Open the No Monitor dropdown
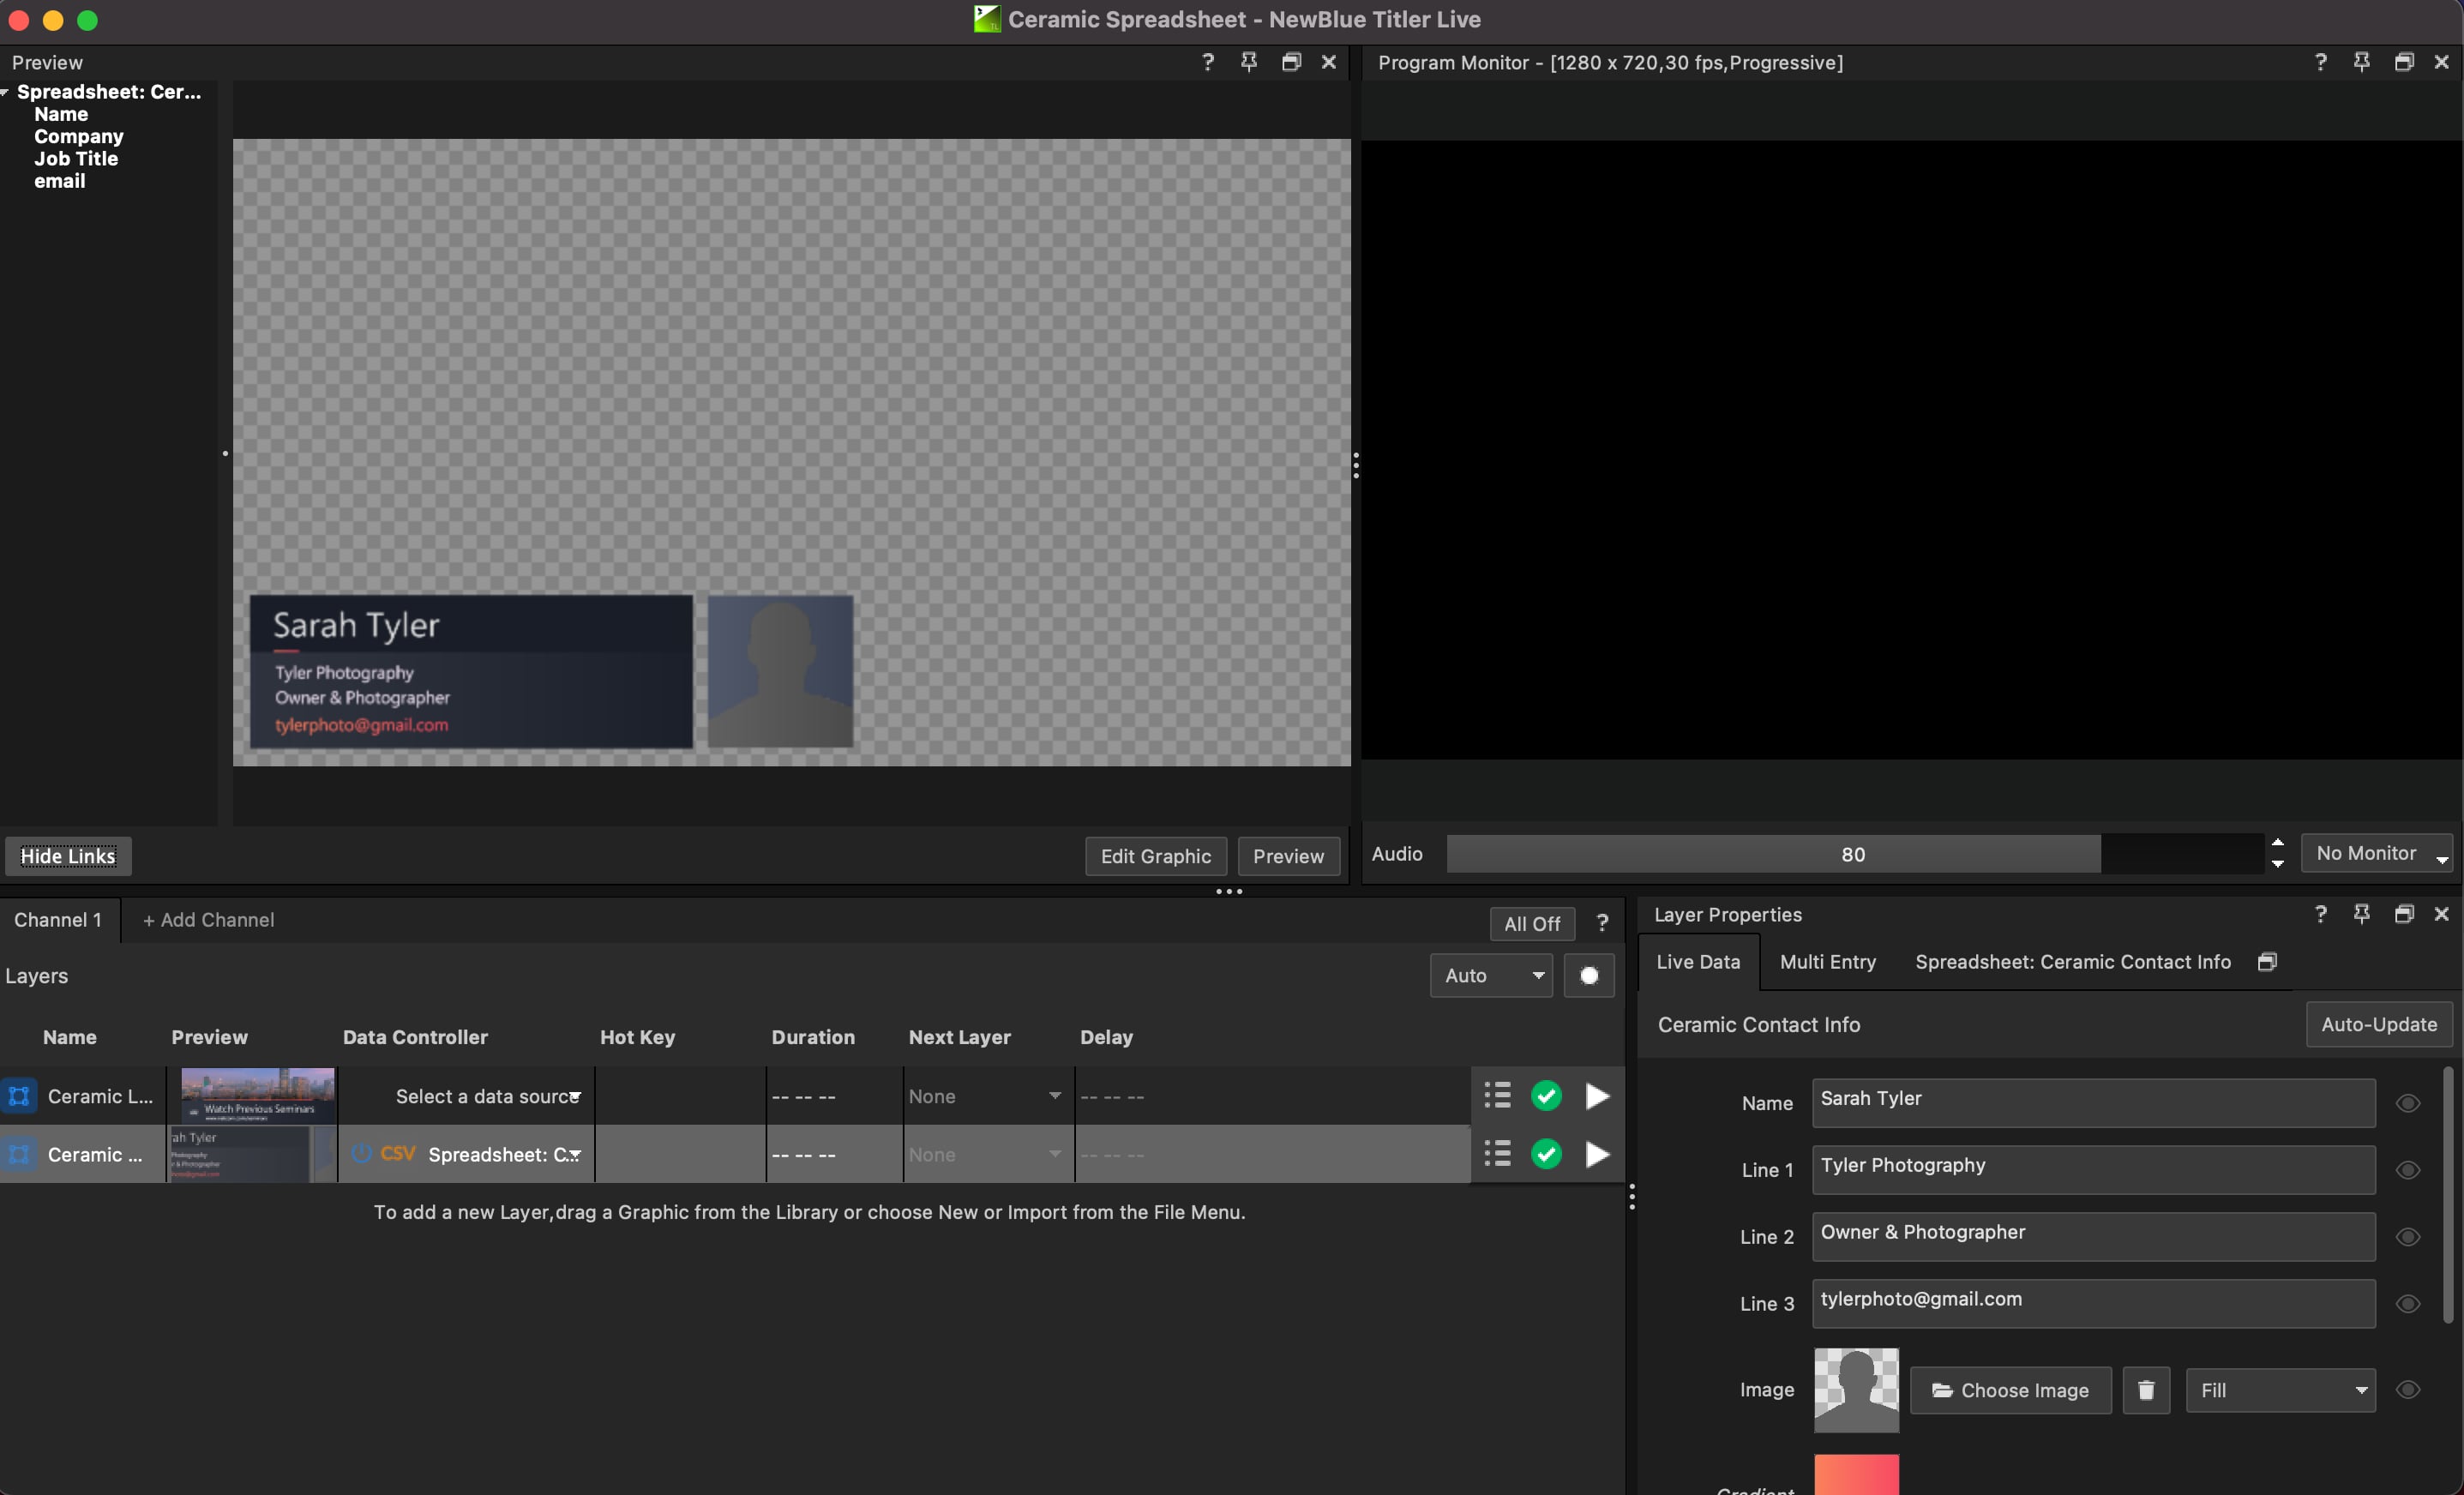 coord(2377,853)
